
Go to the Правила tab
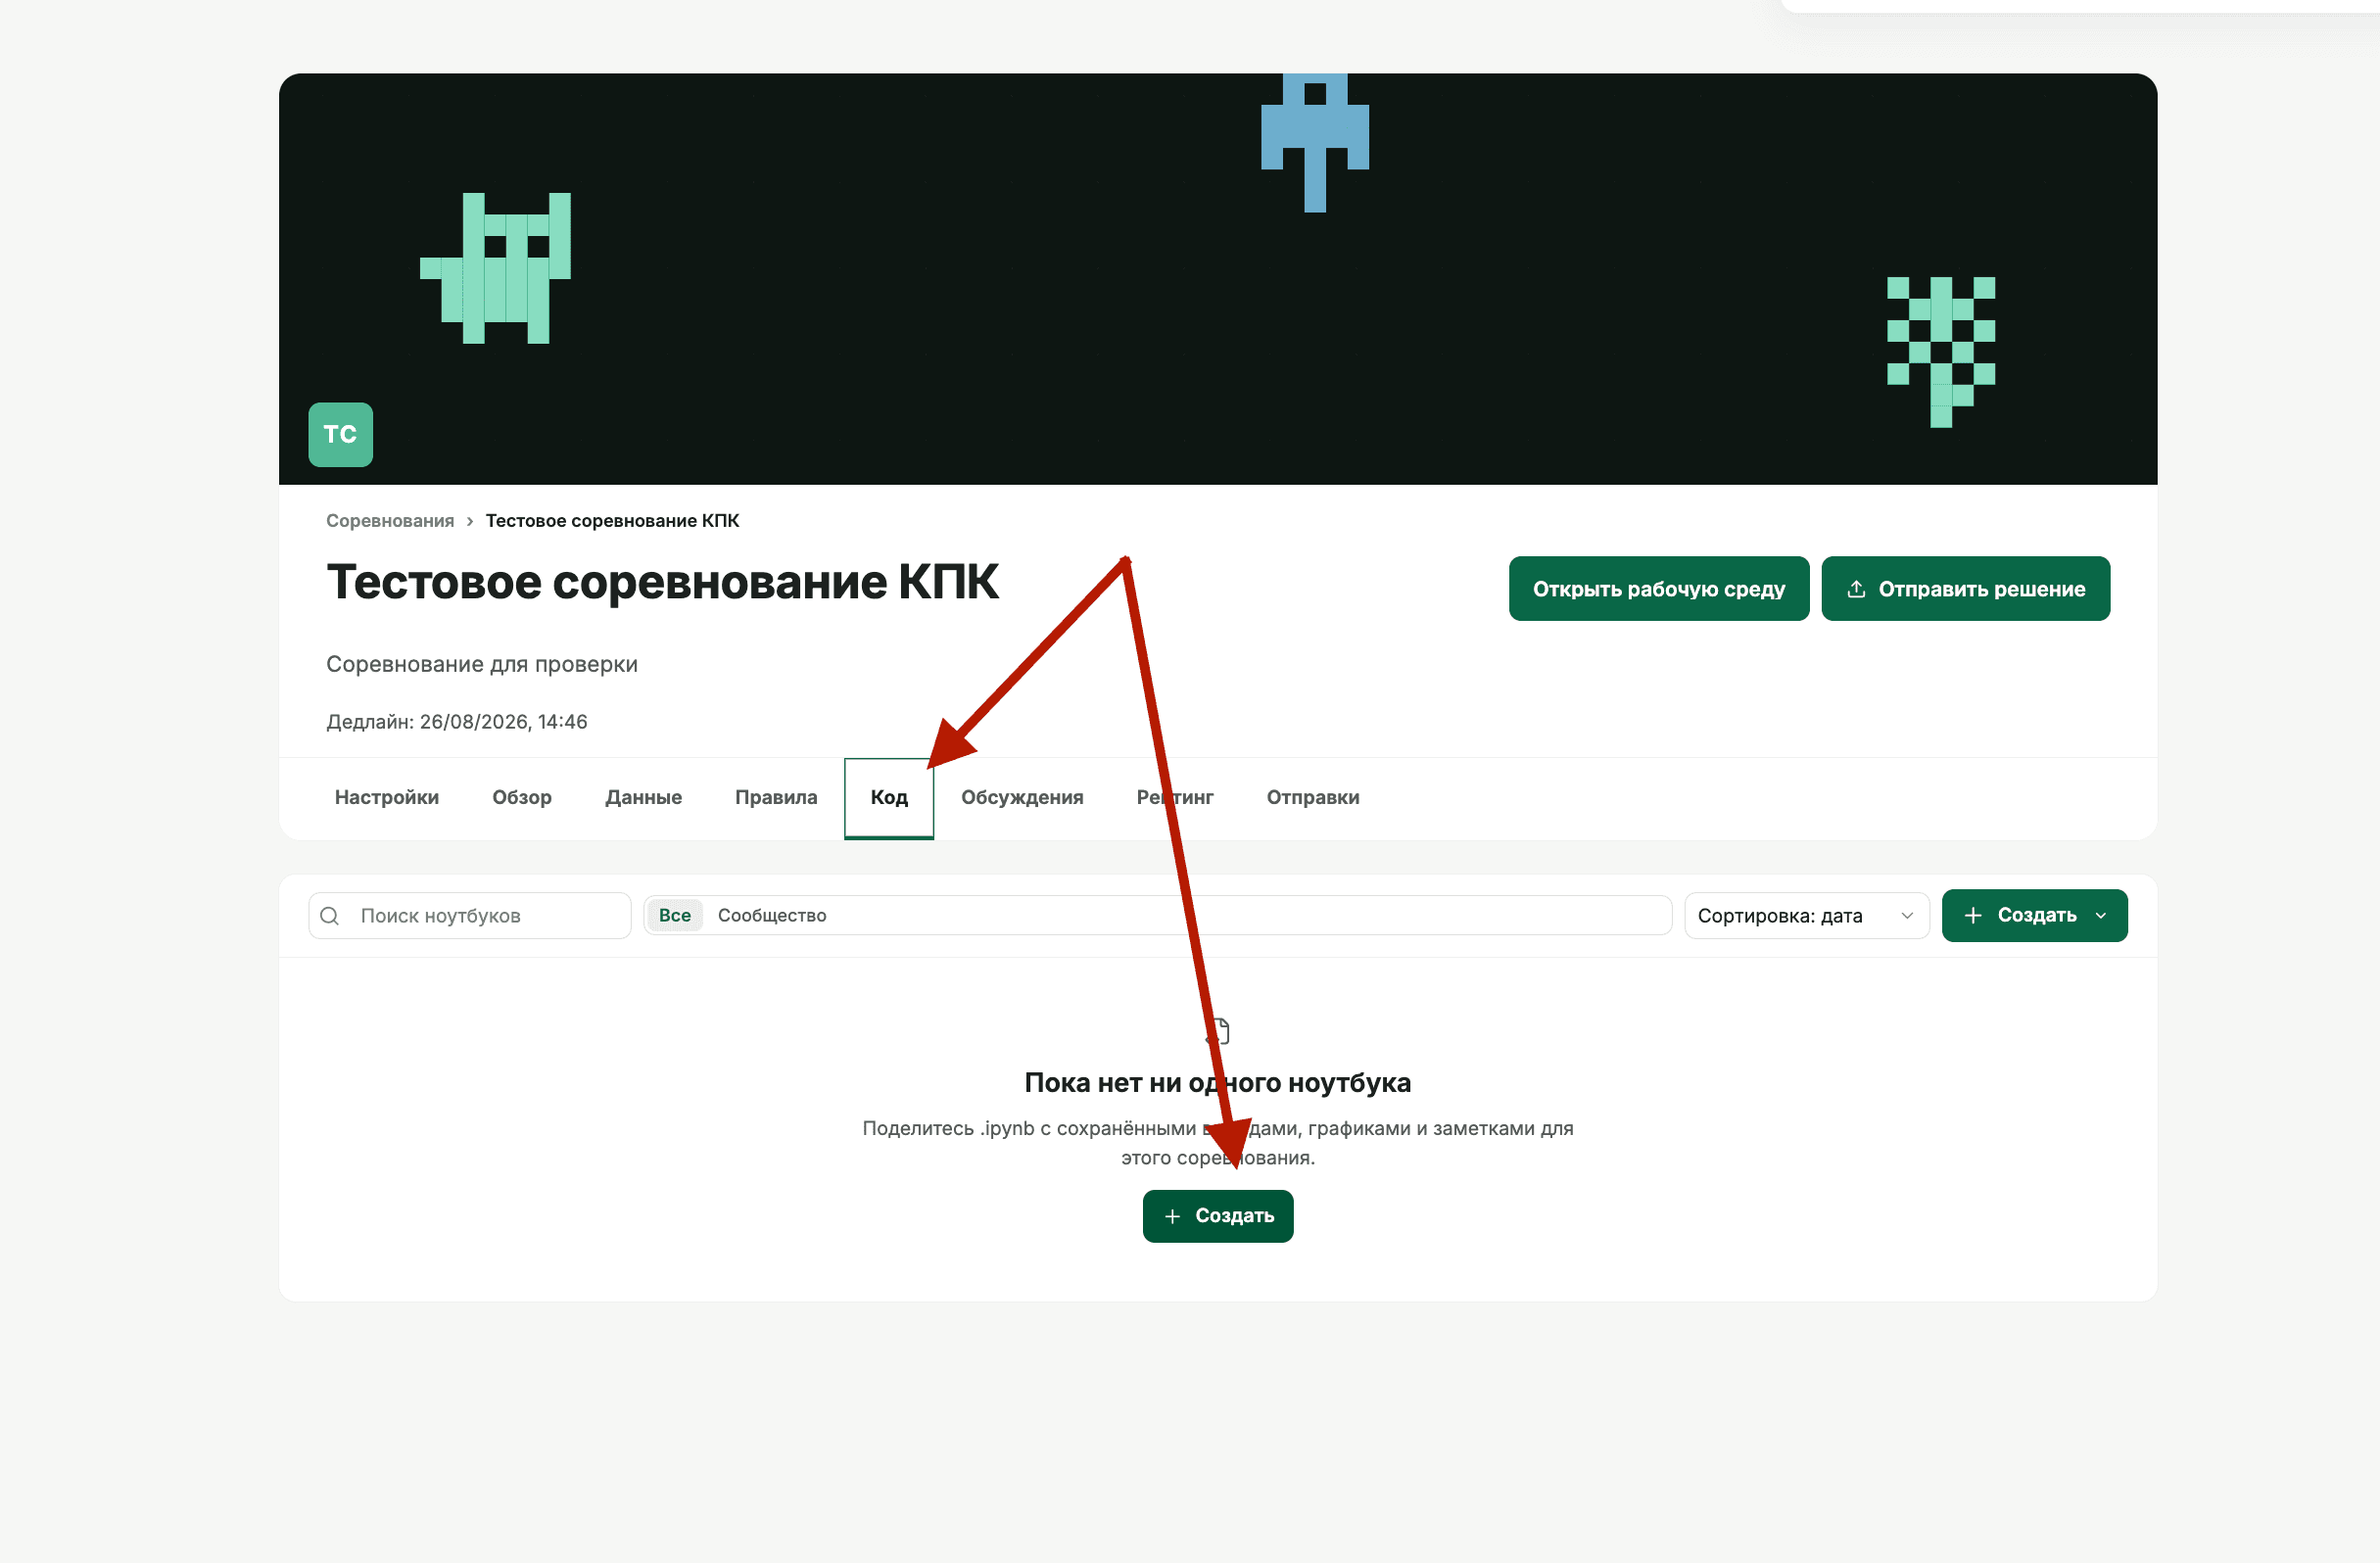click(776, 797)
